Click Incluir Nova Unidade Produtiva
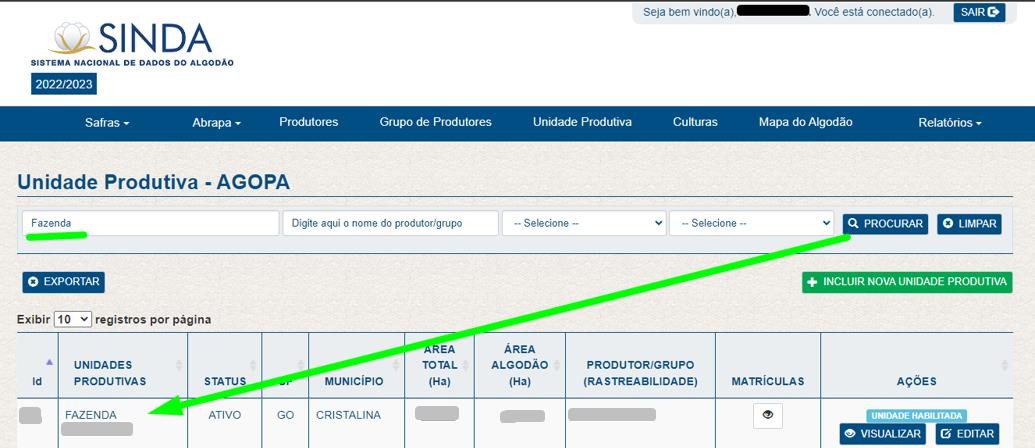 [x=906, y=282]
